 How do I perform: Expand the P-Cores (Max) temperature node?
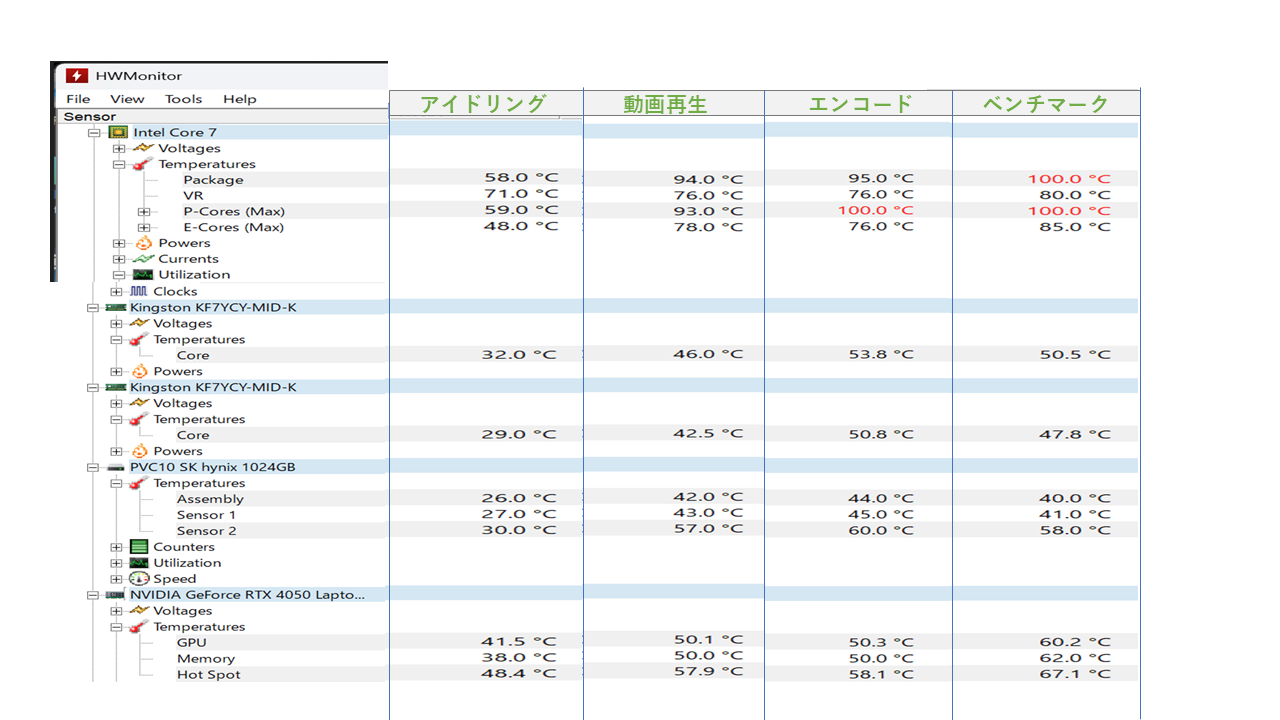tap(143, 212)
